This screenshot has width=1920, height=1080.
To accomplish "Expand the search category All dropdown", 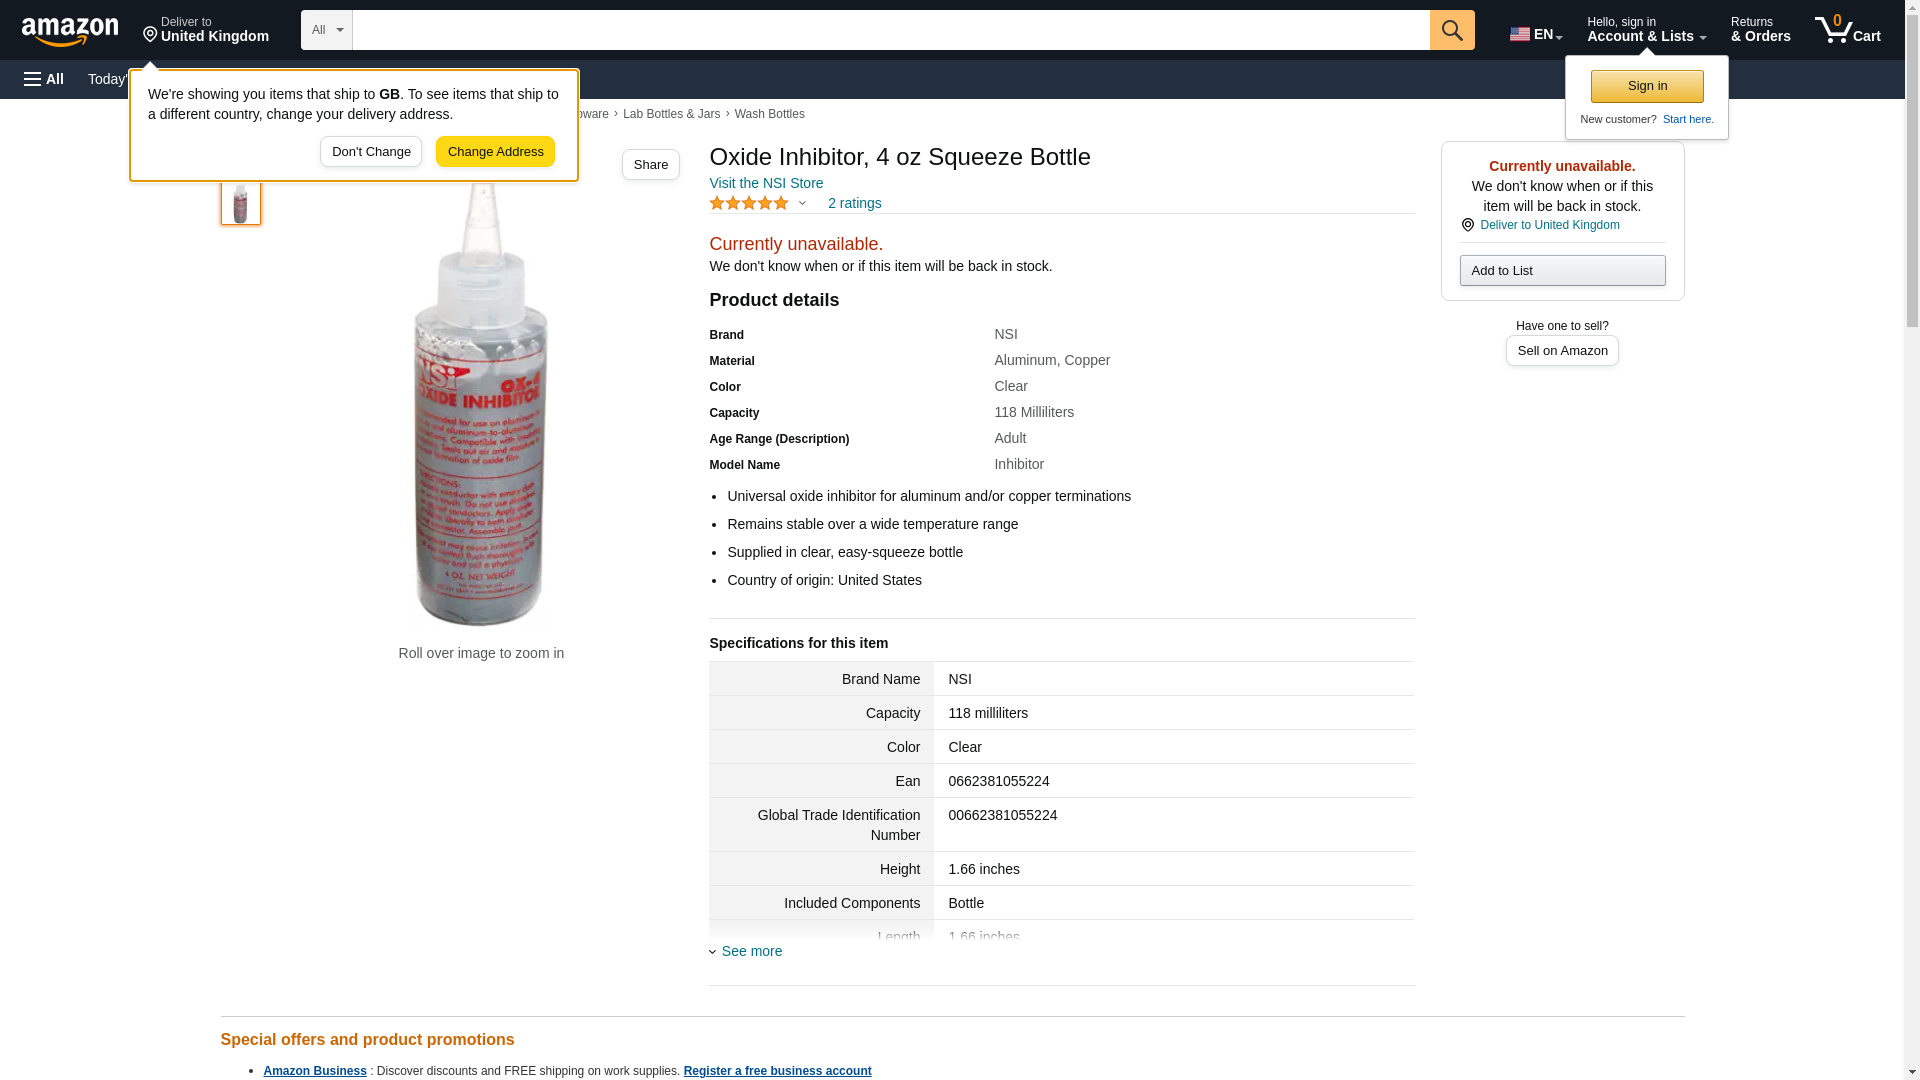I will pos(326,30).
